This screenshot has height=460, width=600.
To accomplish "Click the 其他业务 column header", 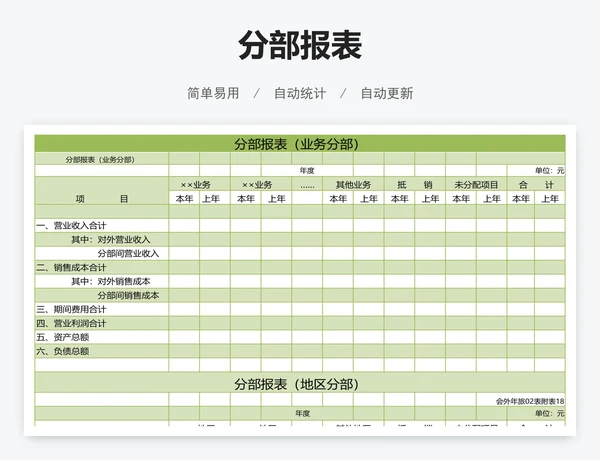I will (353, 184).
